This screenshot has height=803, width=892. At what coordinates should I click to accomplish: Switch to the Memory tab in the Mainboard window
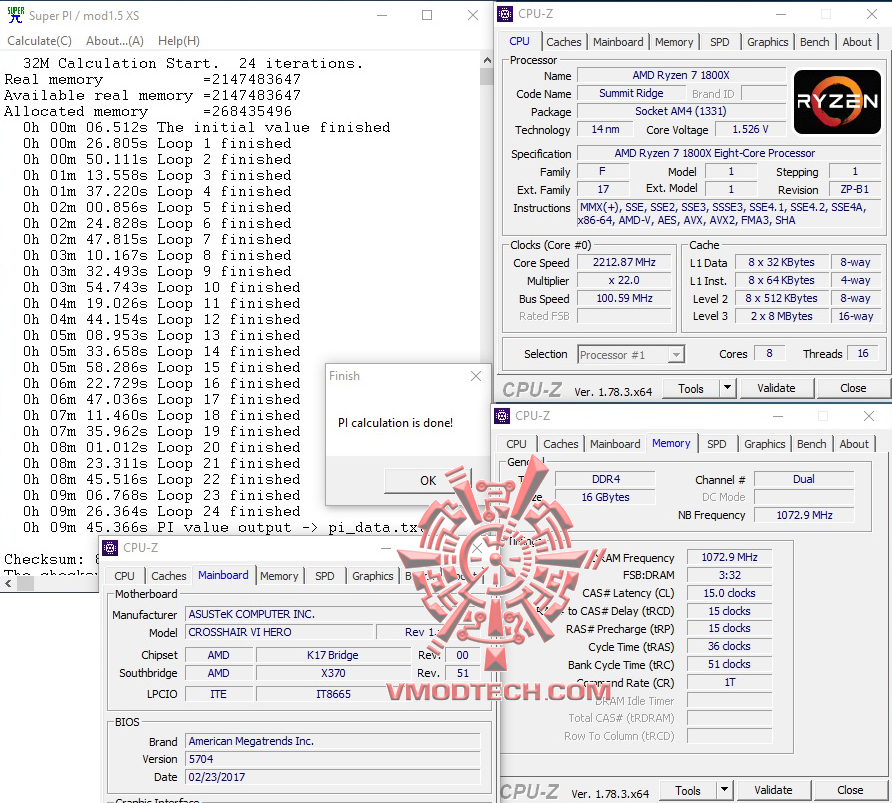click(x=279, y=576)
